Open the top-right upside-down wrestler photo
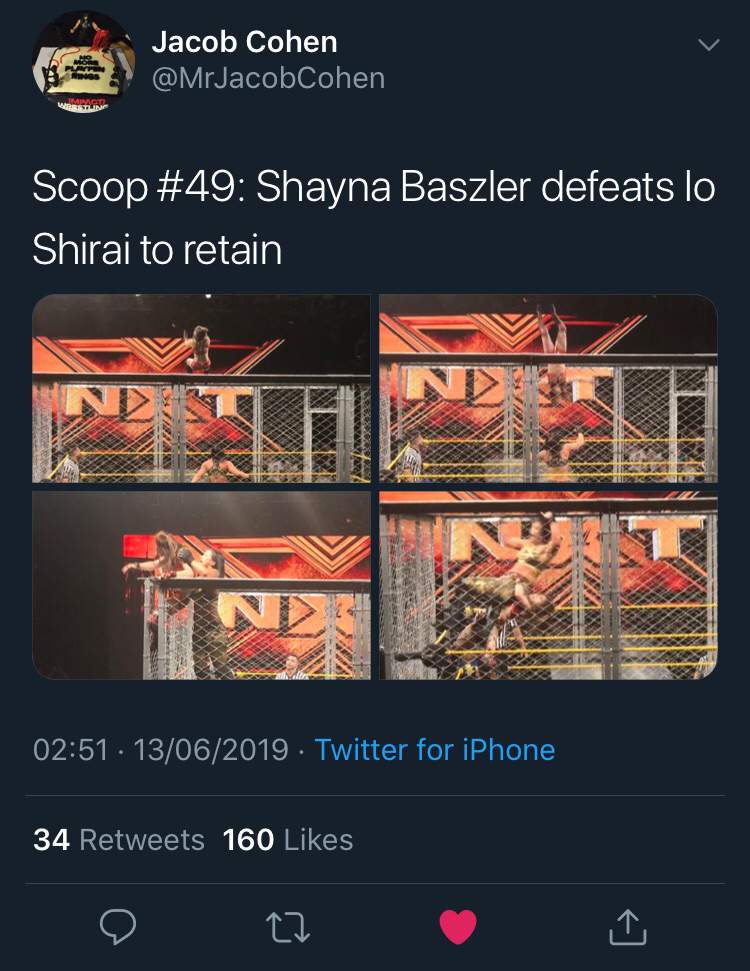Image resolution: width=750 pixels, height=971 pixels. [548, 388]
